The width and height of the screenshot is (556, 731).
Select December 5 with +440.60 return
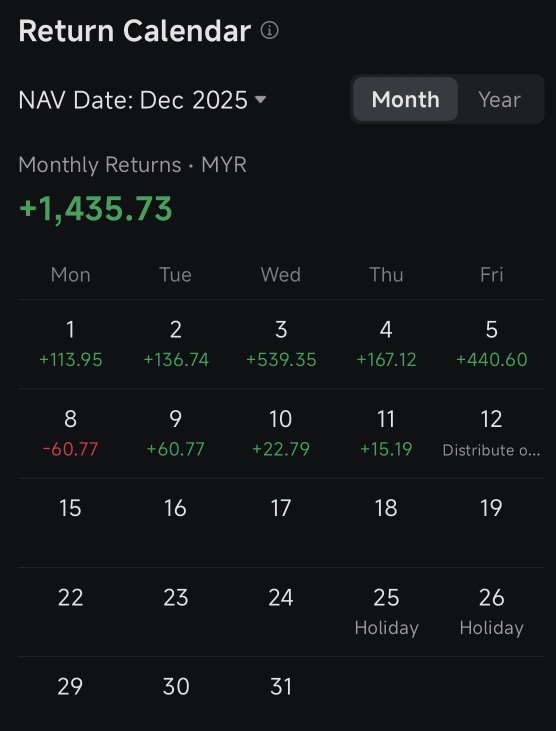[x=492, y=344]
